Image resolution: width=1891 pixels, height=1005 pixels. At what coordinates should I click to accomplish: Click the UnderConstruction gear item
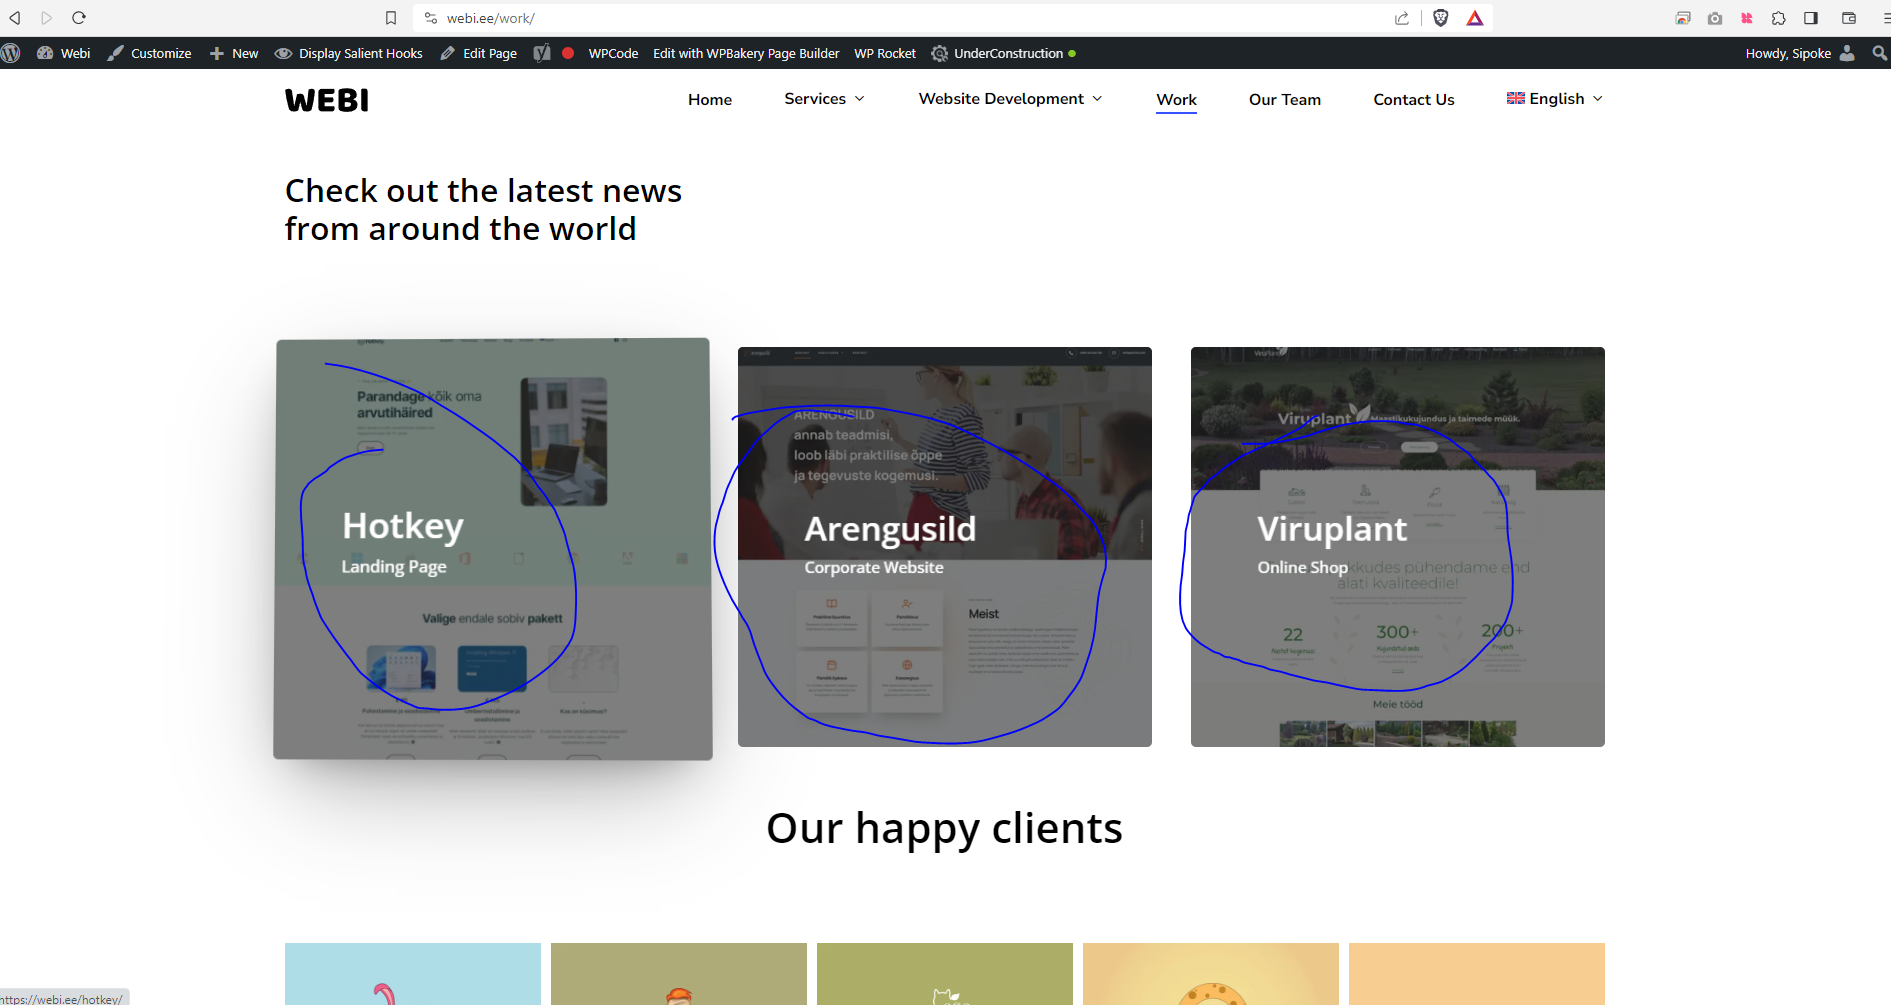[1003, 53]
